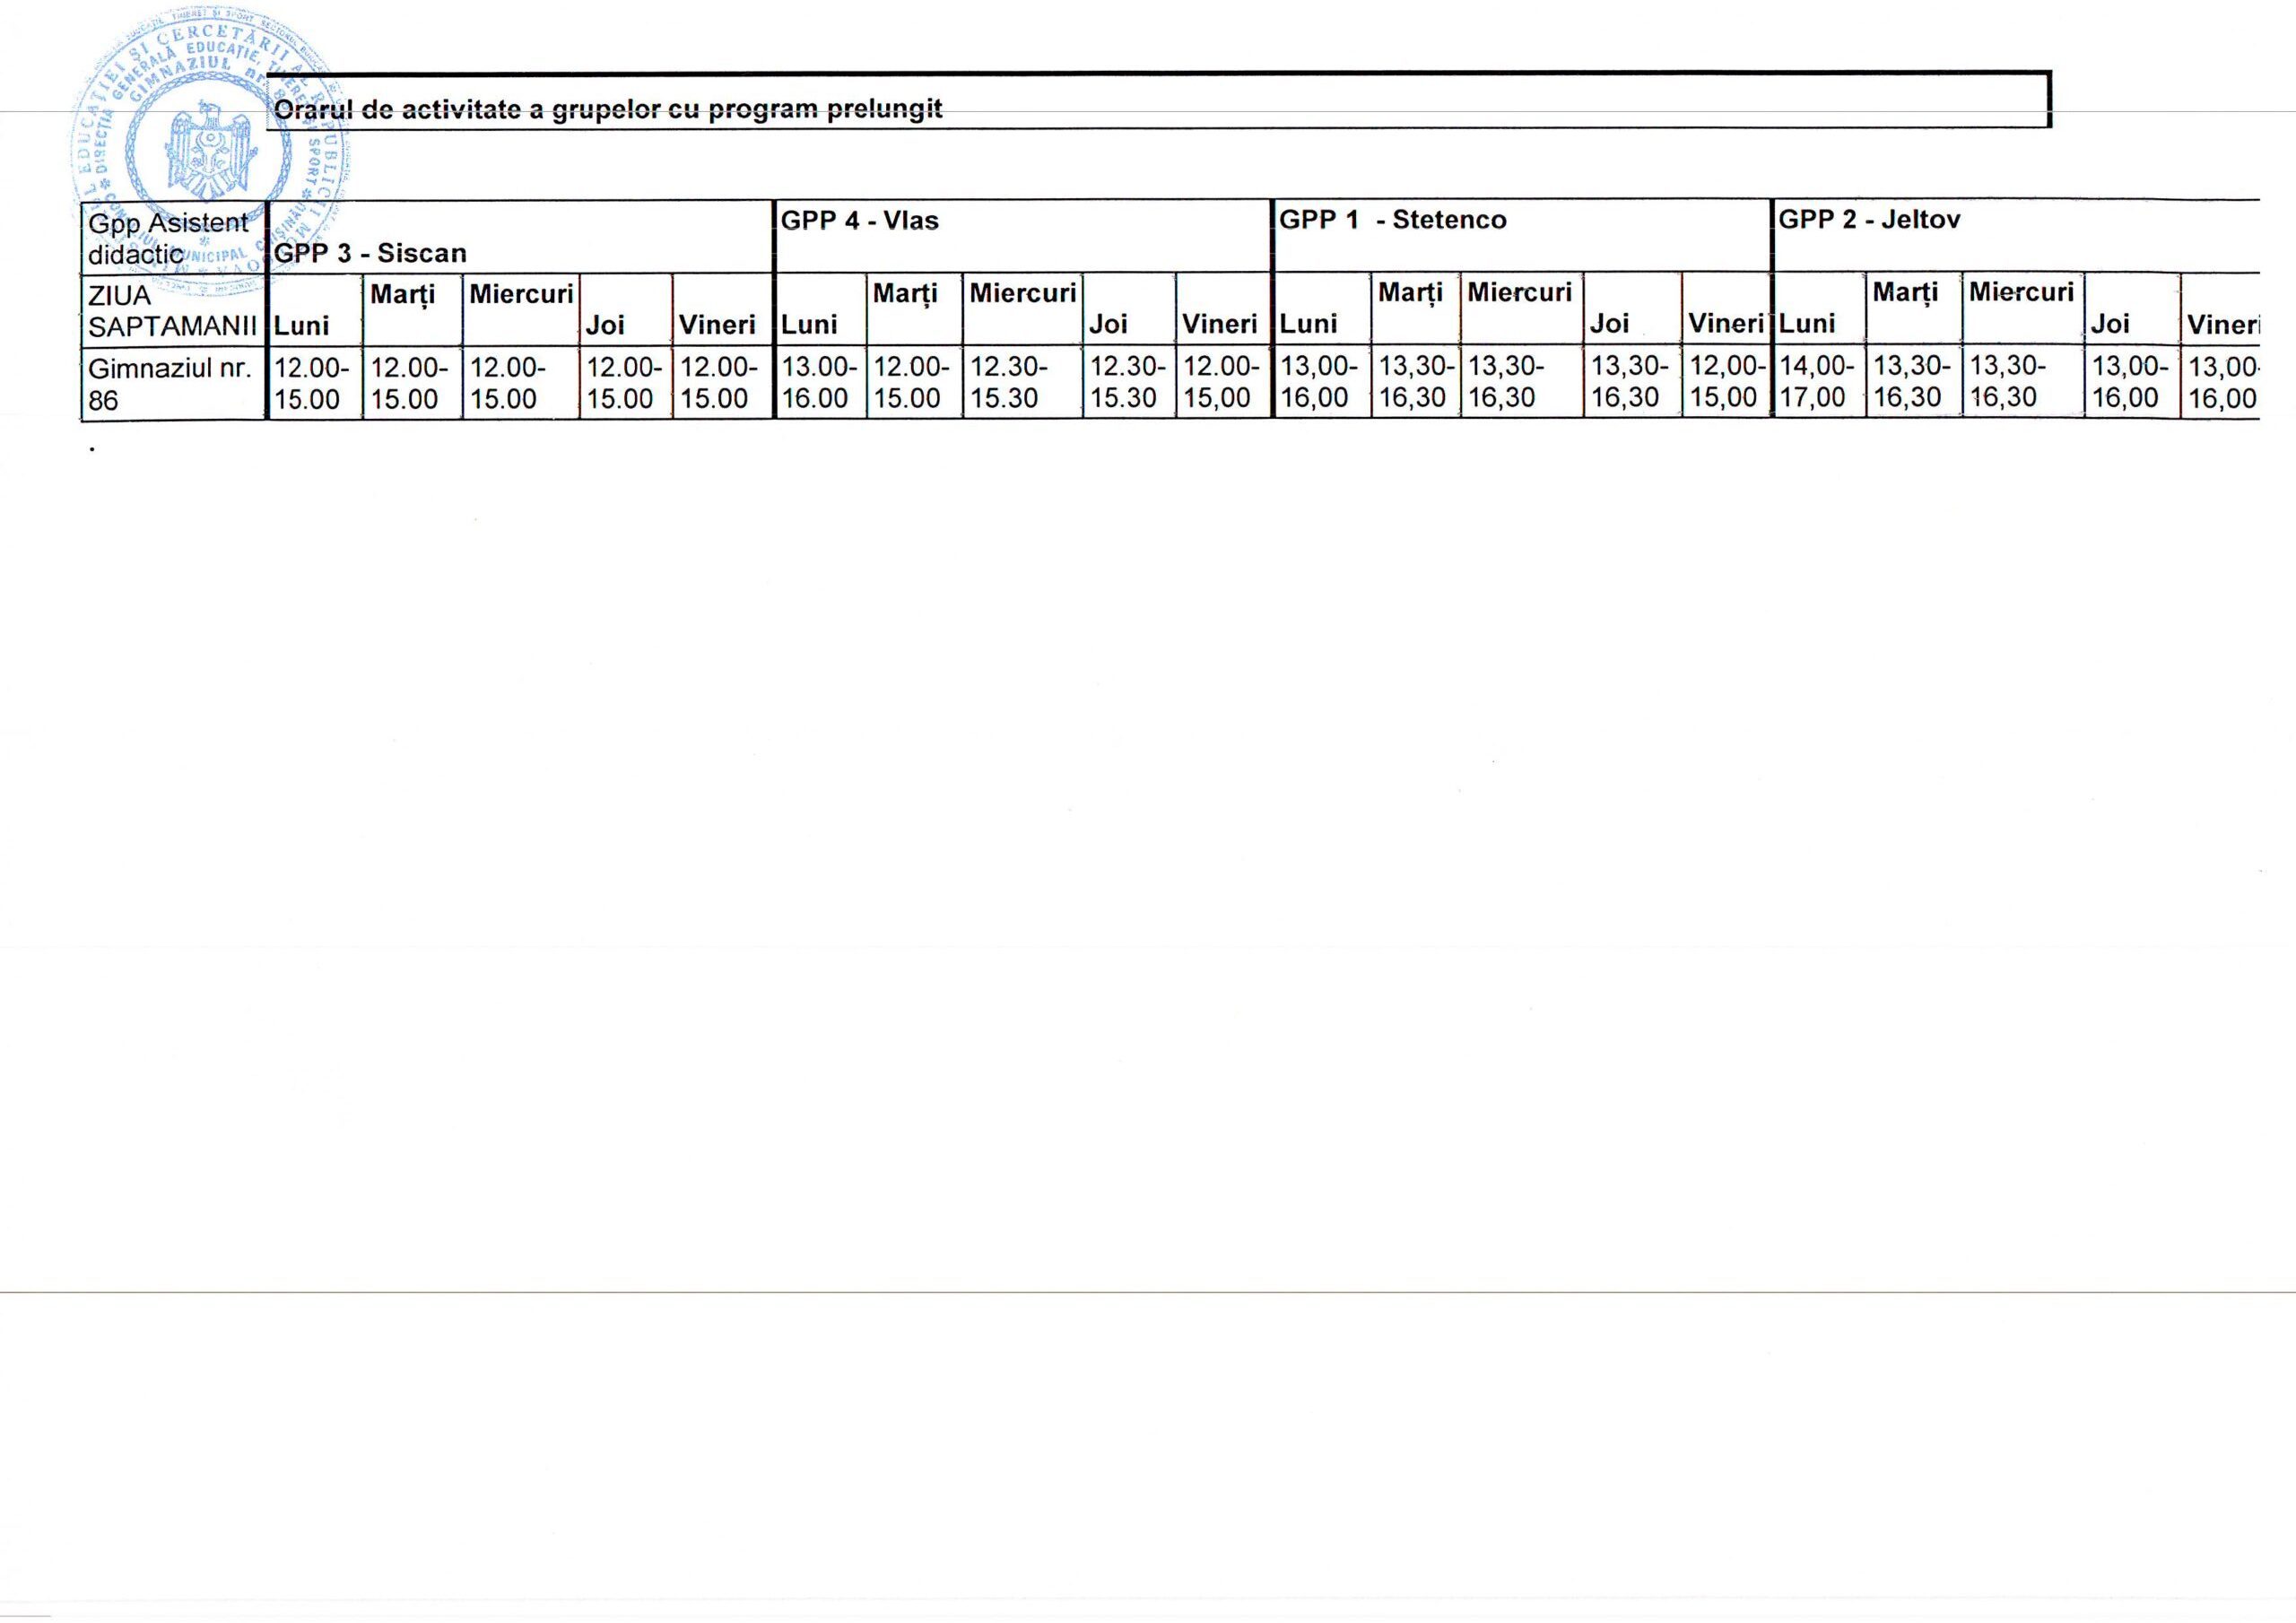Click the 'GPP 2 - Jeltov' header cell

pyautogui.click(x=1868, y=220)
